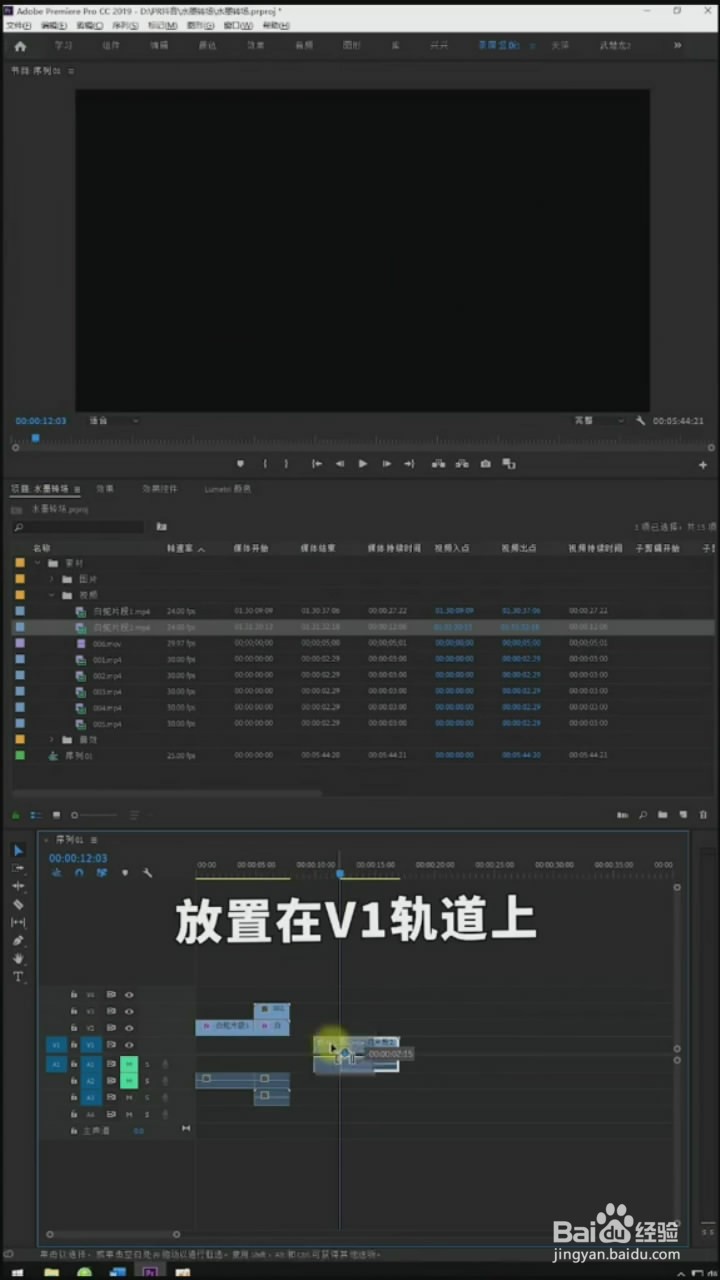Select the Slip tool
Screen dimensions: 720x1280
pyautogui.click(x=18, y=922)
